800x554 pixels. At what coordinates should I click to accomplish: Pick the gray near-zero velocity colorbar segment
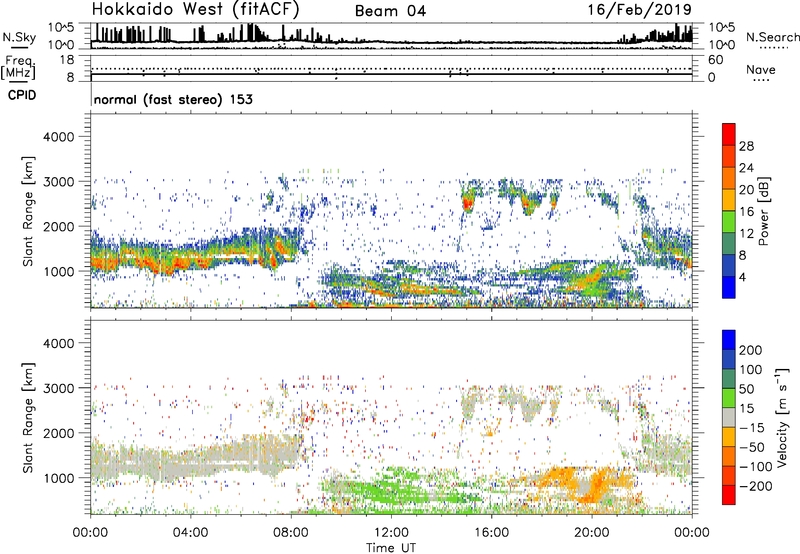pyautogui.click(x=729, y=418)
